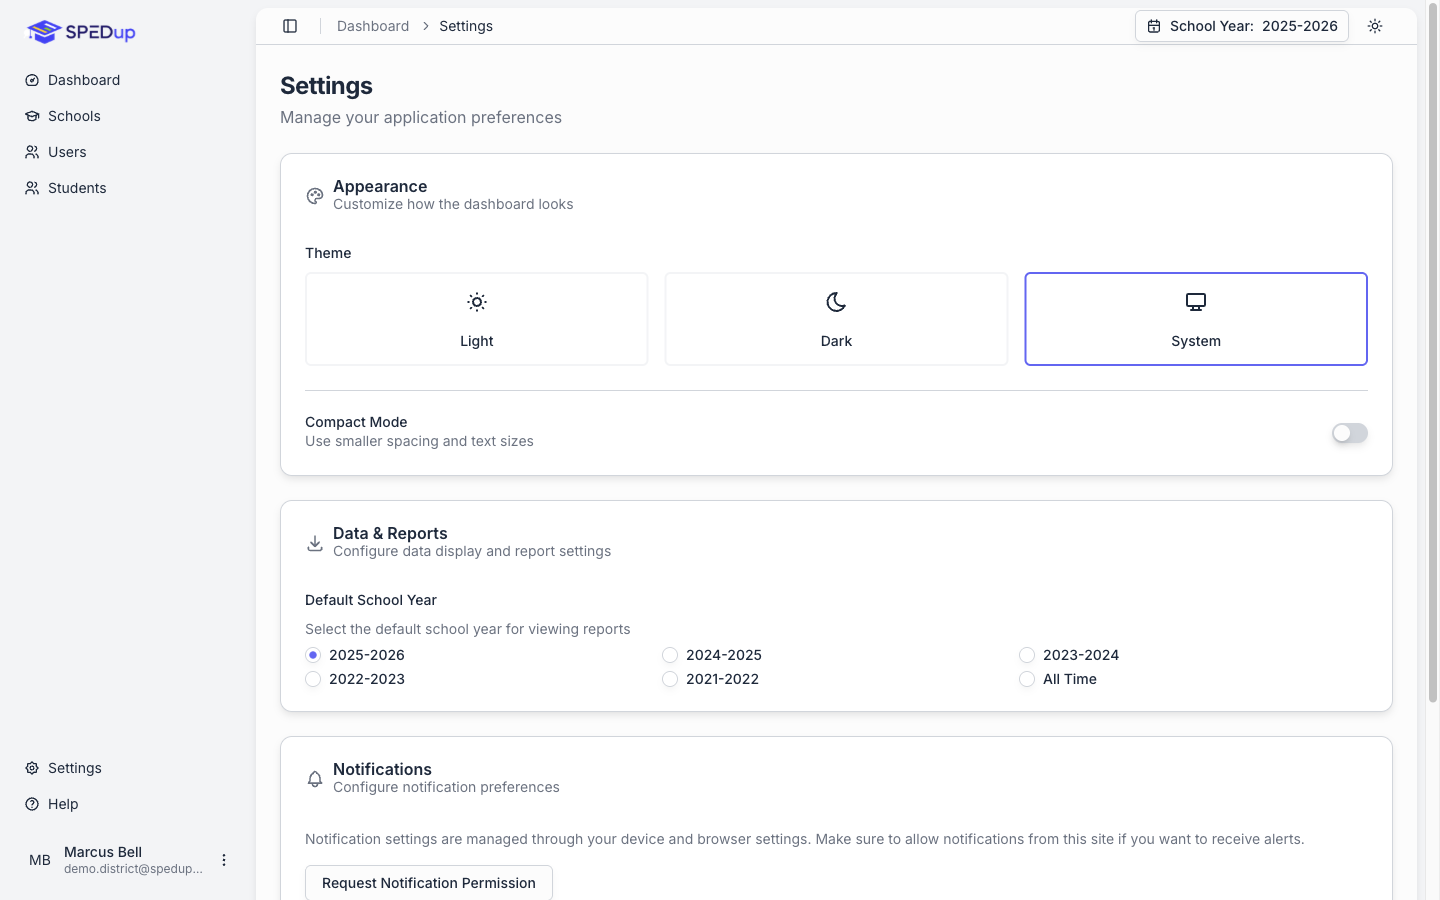Click the breadcrumb chevron separator
The height and width of the screenshot is (900, 1440).
click(425, 26)
